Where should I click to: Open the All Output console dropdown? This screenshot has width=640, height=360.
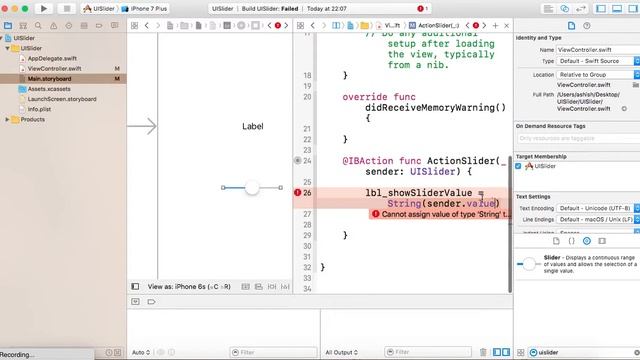click(x=342, y=352)
